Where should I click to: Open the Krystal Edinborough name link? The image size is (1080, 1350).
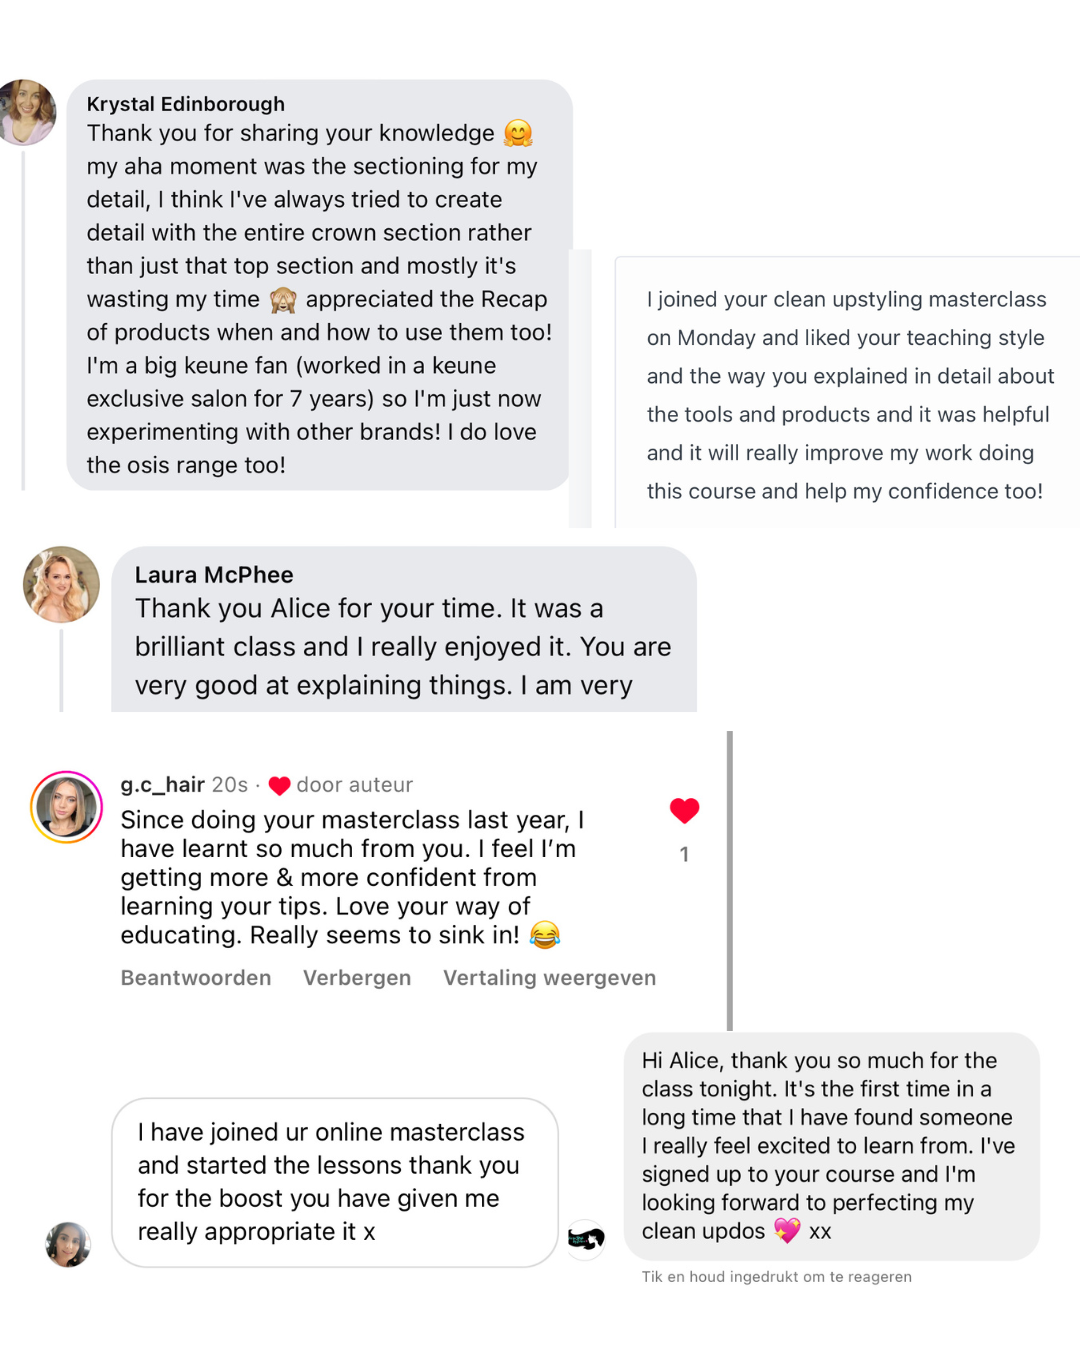pos(186,104)
